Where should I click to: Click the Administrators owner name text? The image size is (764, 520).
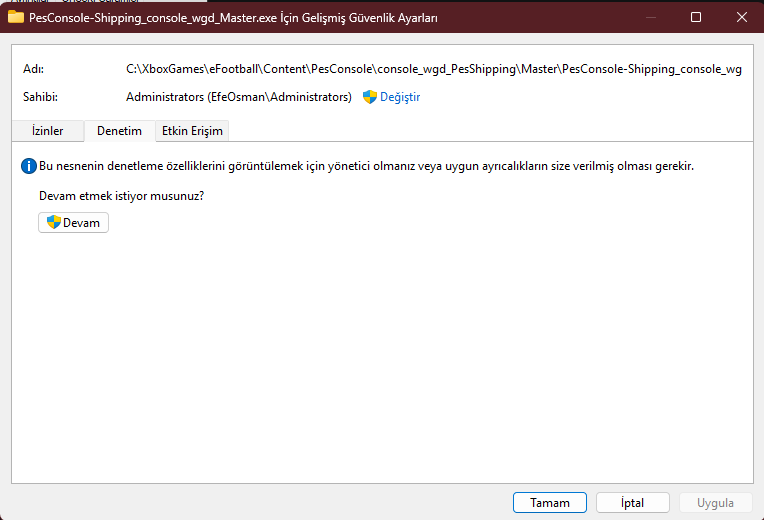(x=239, y=97)
